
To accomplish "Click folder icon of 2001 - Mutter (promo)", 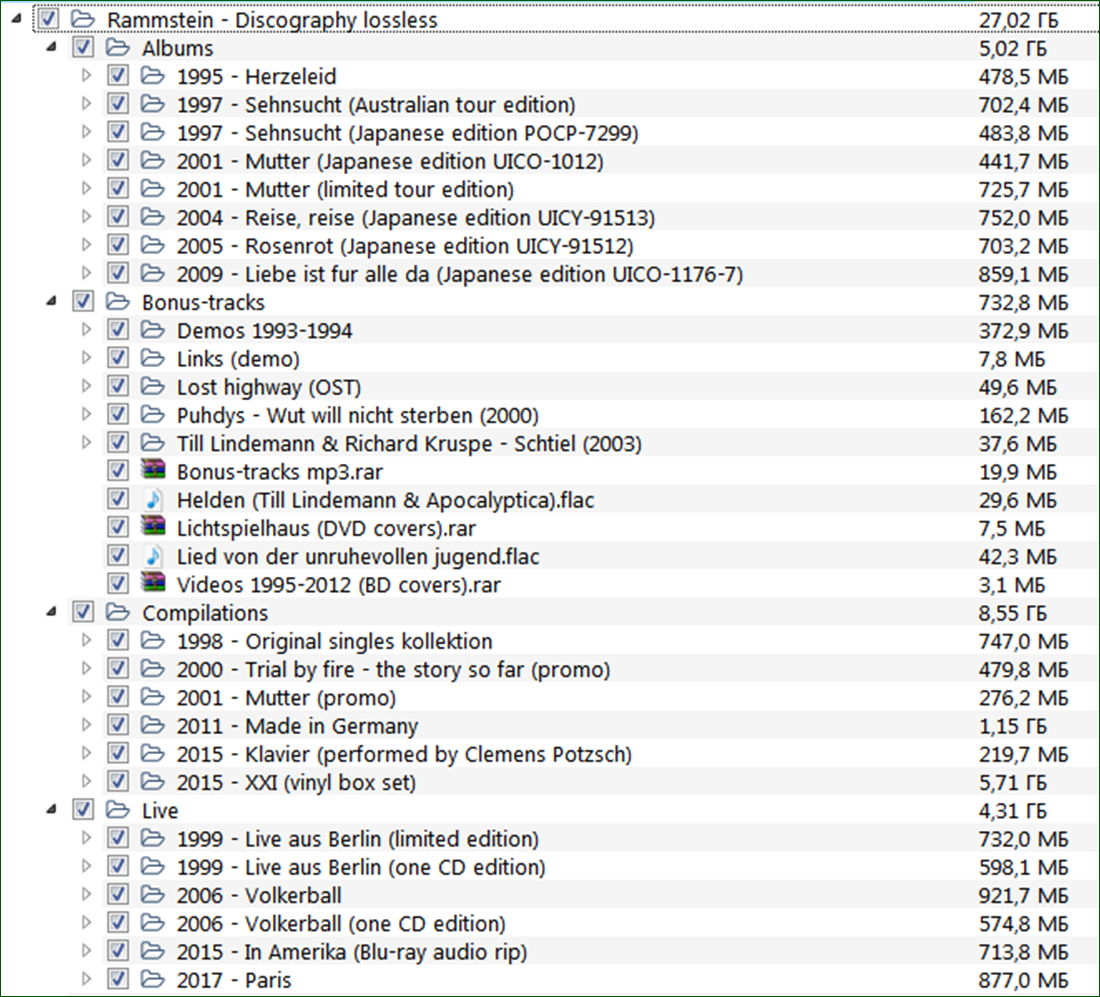I will point(152,697).
